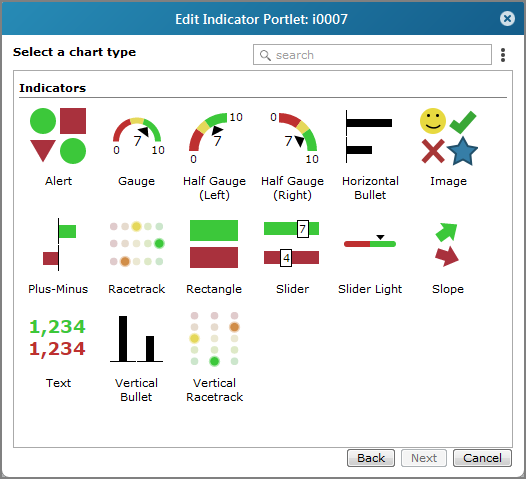Select the Horizontal Bullet chart icon
The image size is (526, 479).
click(369, 136)
